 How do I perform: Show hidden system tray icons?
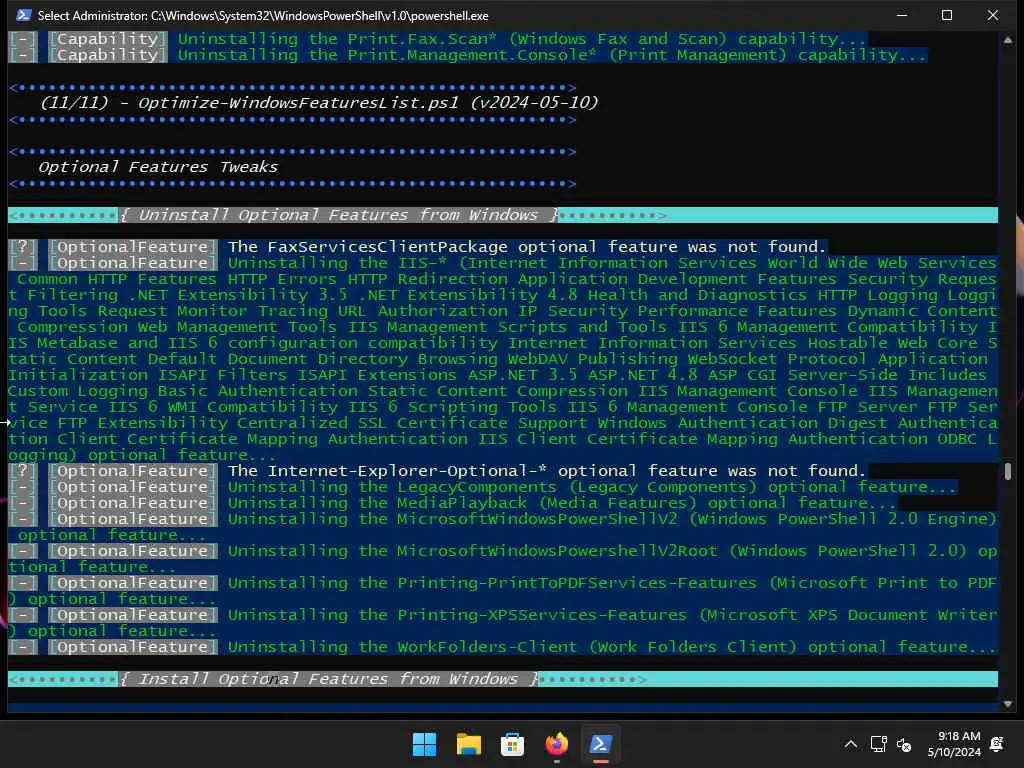[850, 744]
